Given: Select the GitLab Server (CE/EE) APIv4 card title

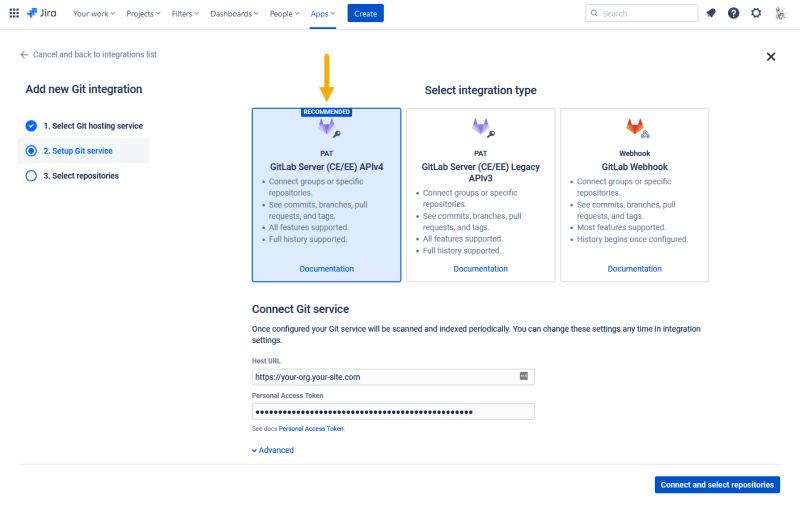Looking at the screenshot, I should 327,167.
